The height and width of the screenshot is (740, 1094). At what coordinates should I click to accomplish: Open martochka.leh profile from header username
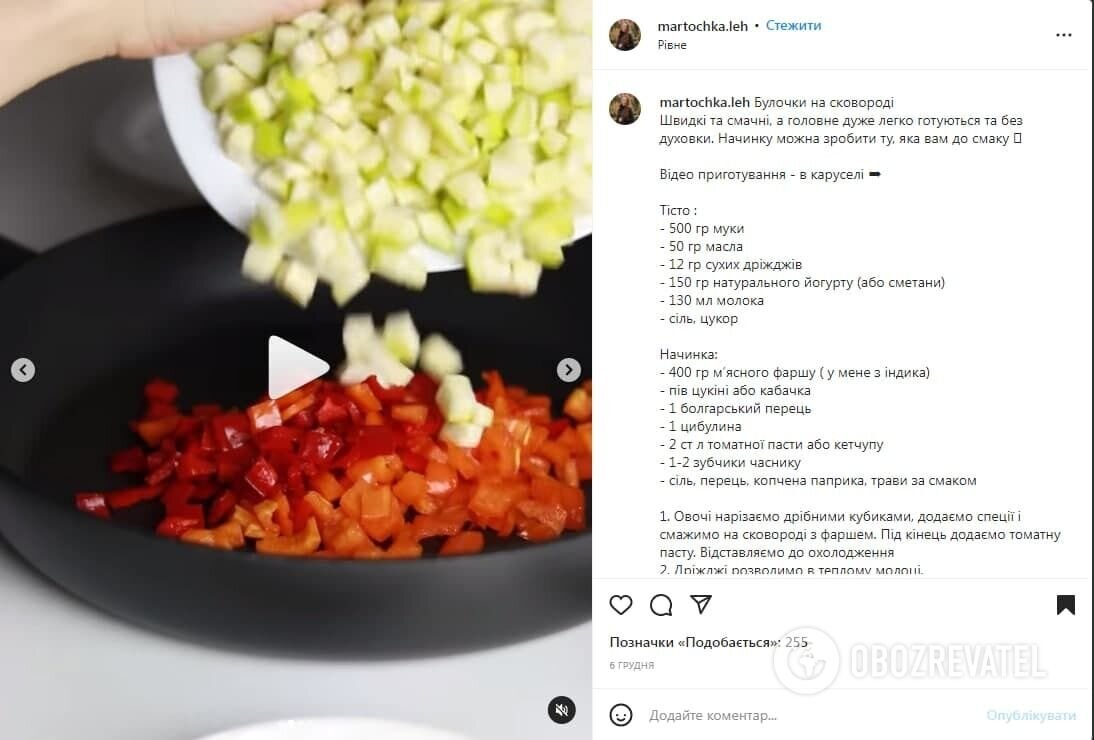[x=702, y=26]
